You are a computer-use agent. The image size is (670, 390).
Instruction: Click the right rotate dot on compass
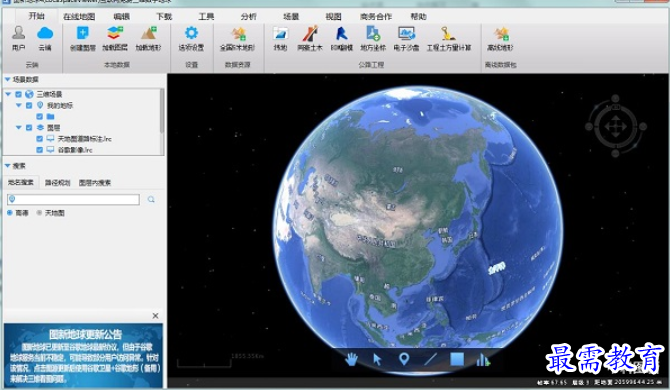point(642,126)
